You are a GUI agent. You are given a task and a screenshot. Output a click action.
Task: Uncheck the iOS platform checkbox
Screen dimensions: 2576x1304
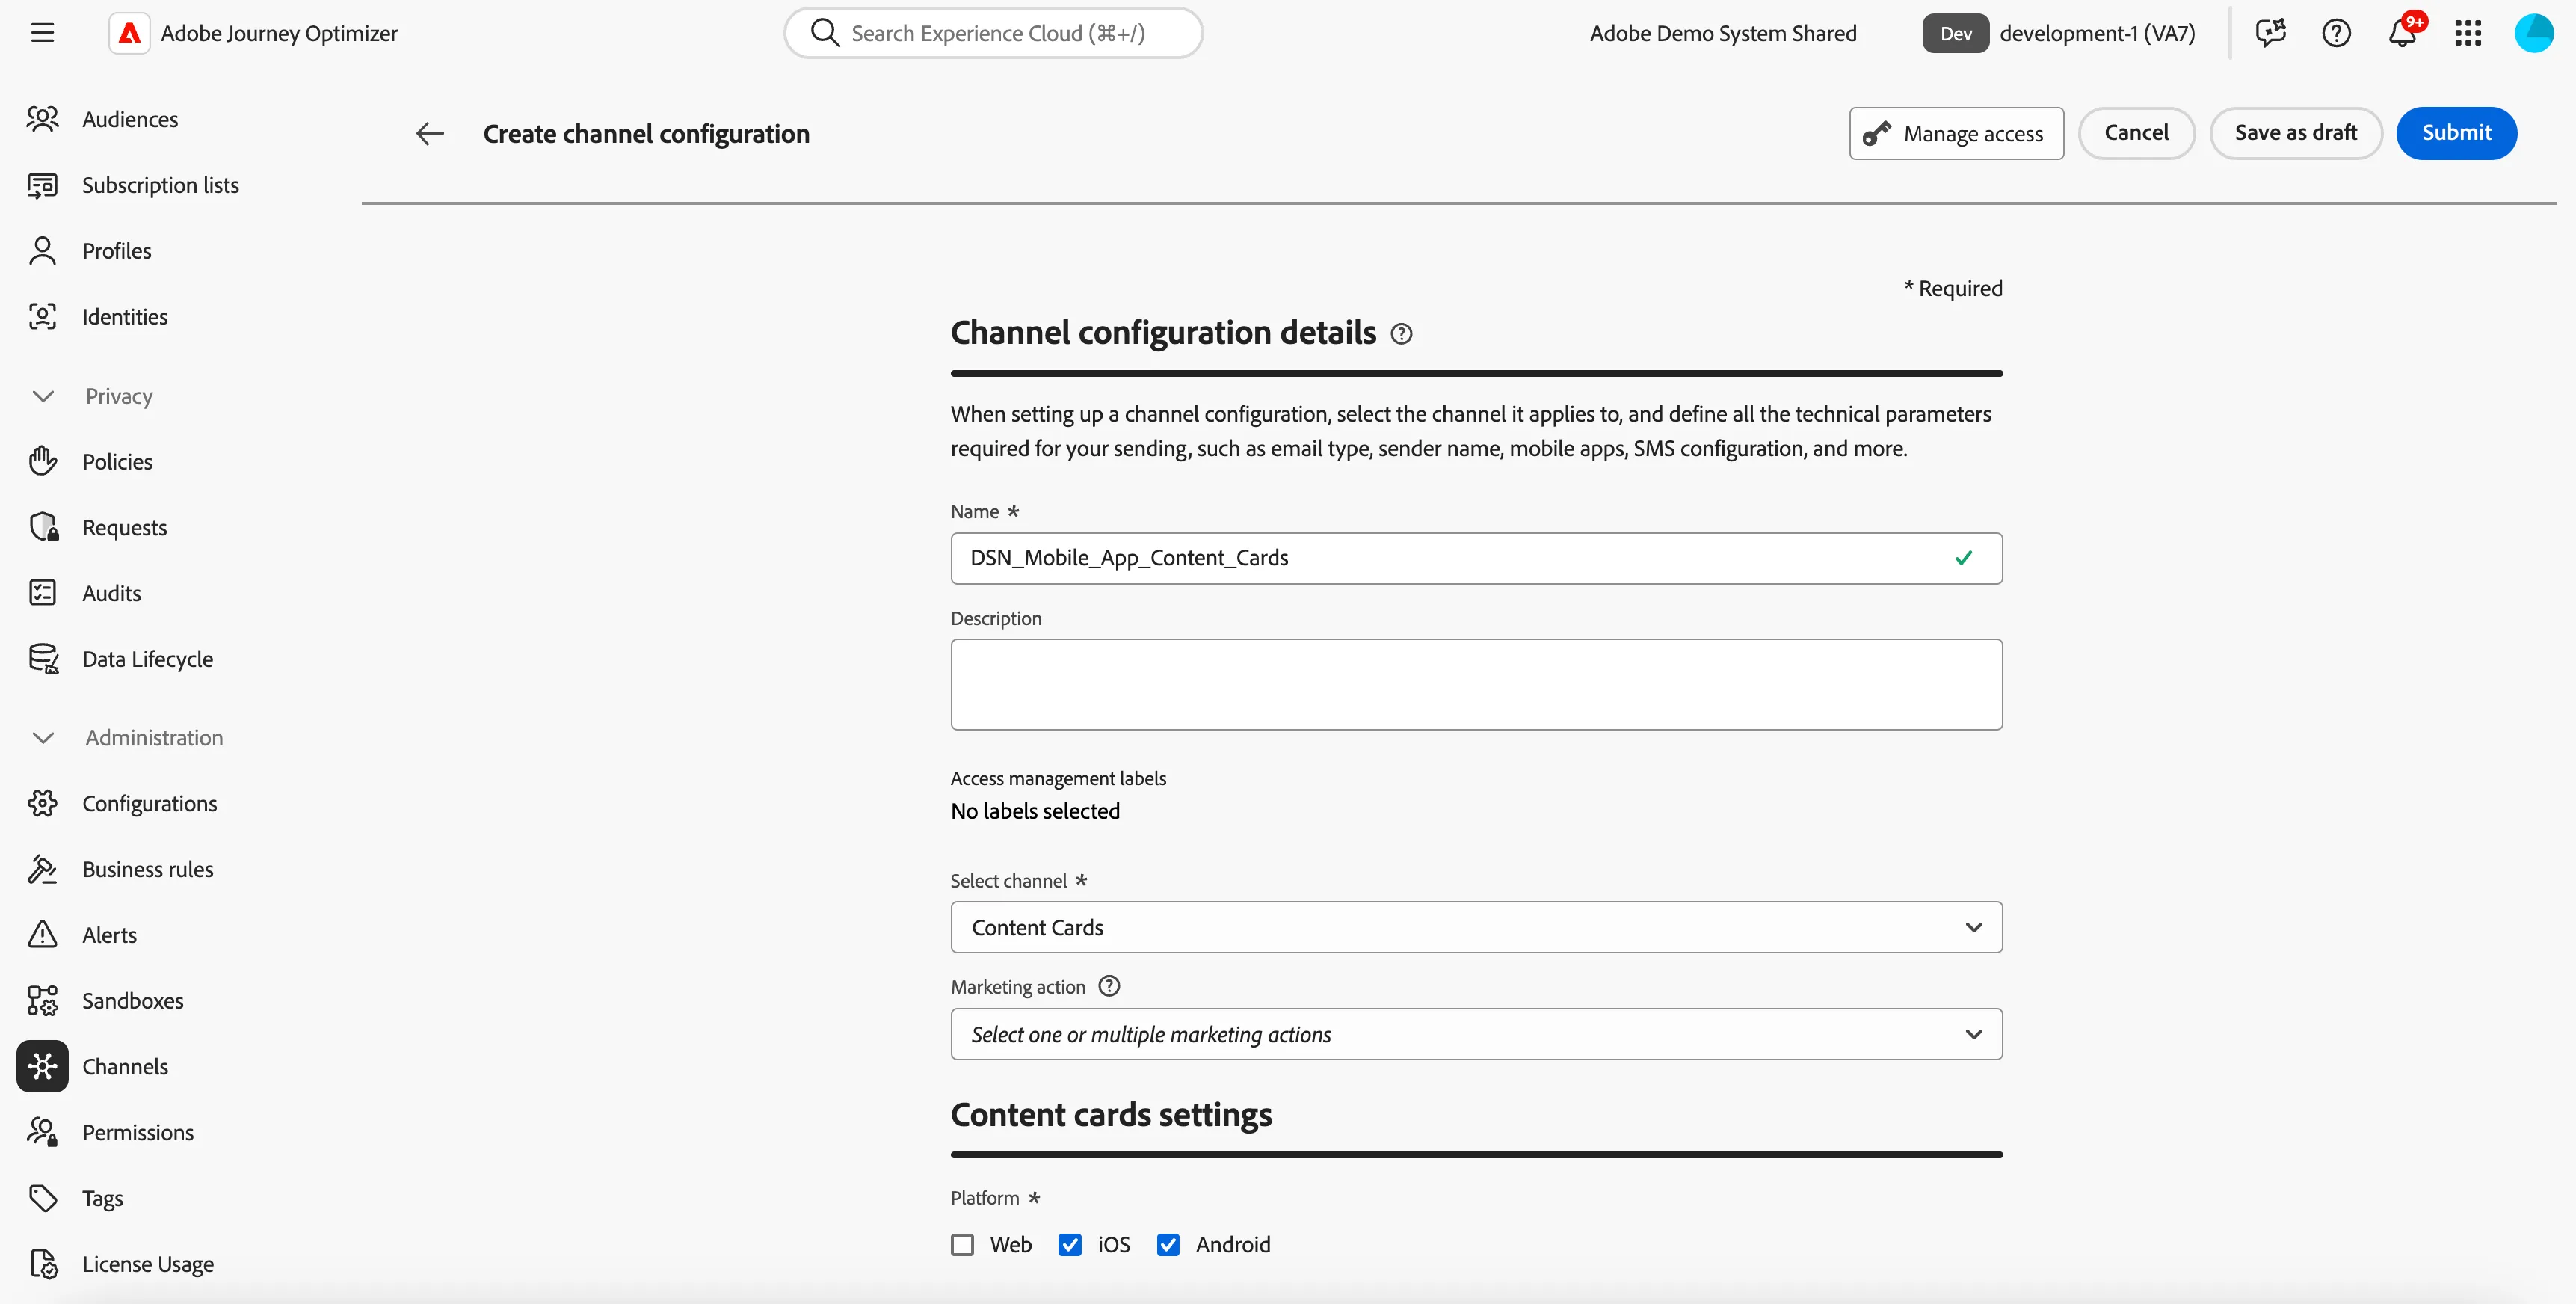(1070, 1244)
